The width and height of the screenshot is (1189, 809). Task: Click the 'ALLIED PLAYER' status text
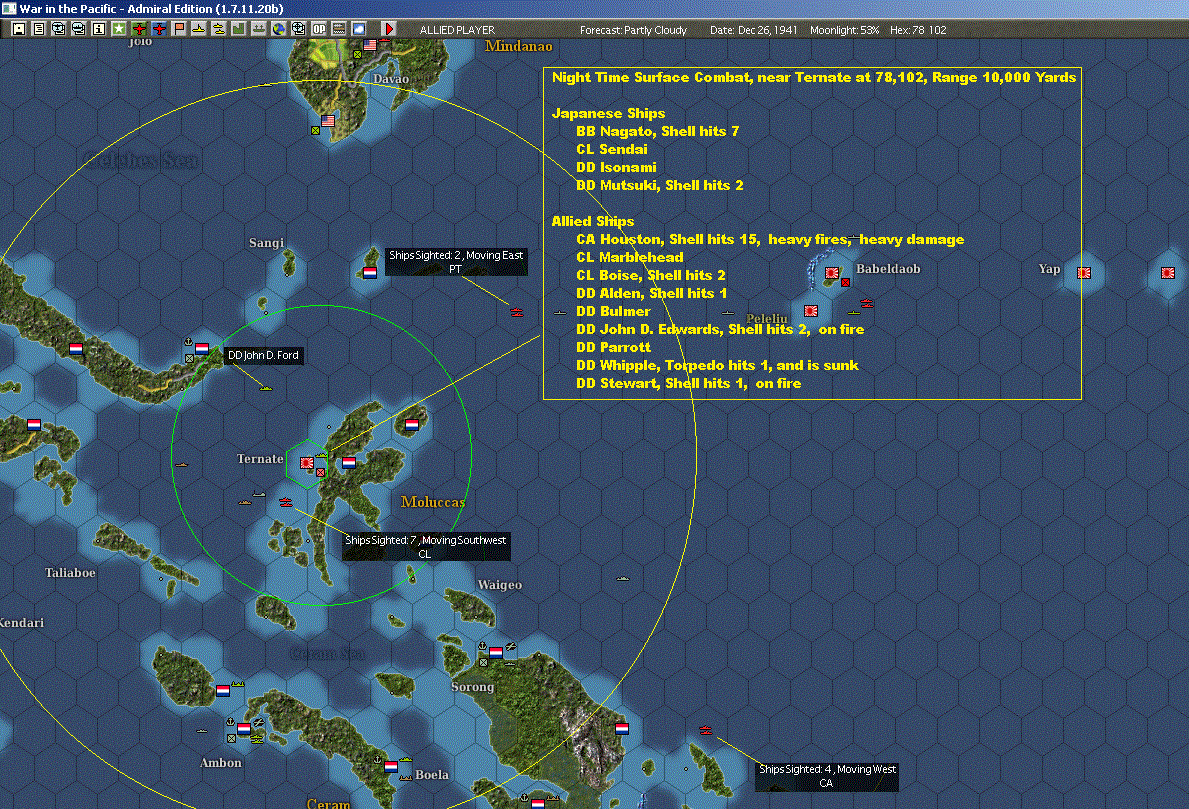(x=457, y=30)
